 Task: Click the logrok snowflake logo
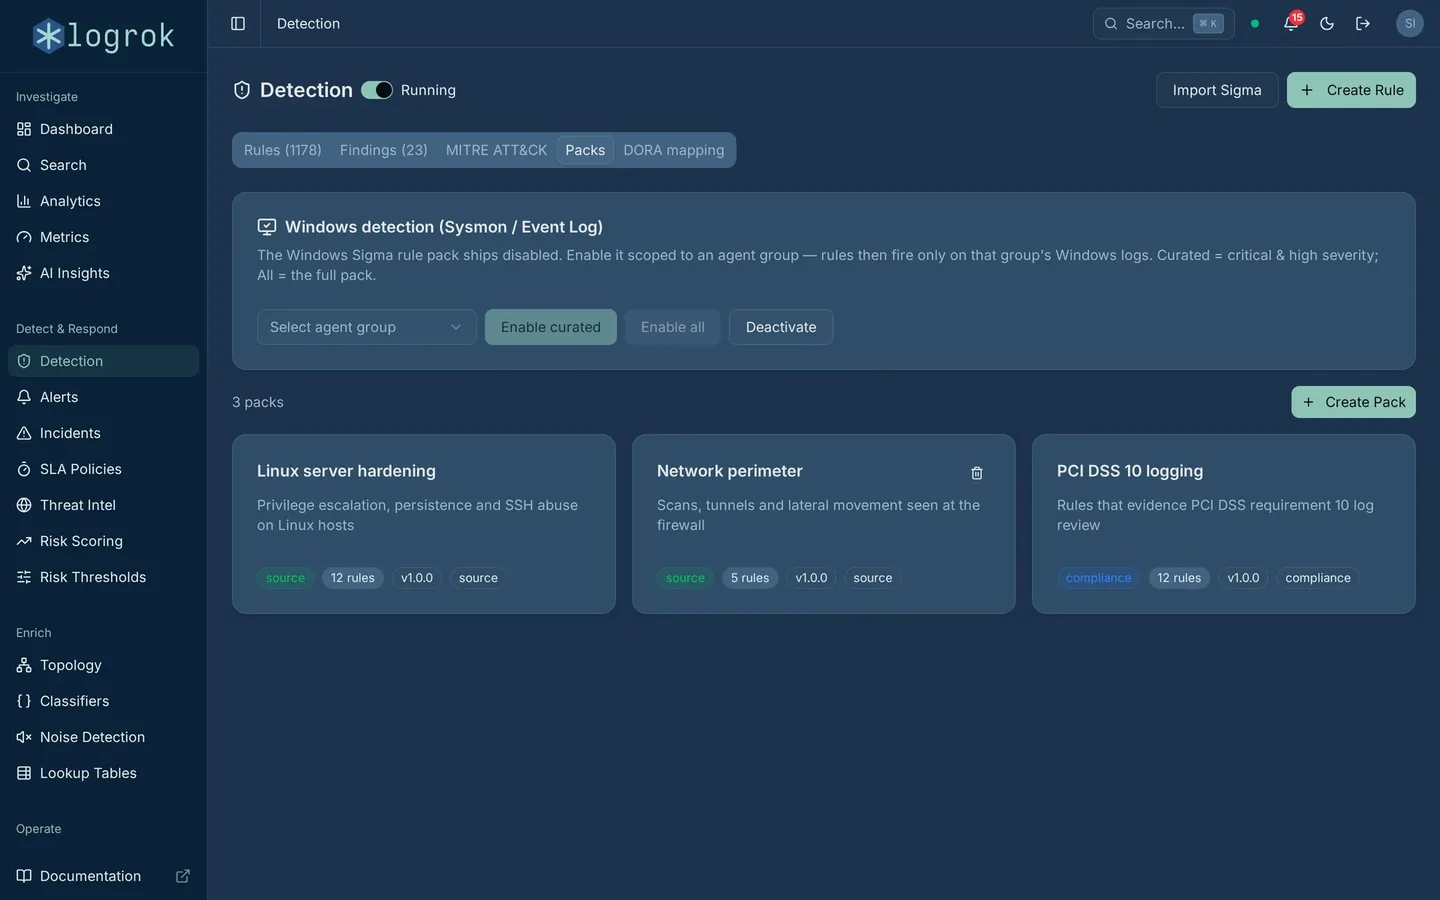48,36
